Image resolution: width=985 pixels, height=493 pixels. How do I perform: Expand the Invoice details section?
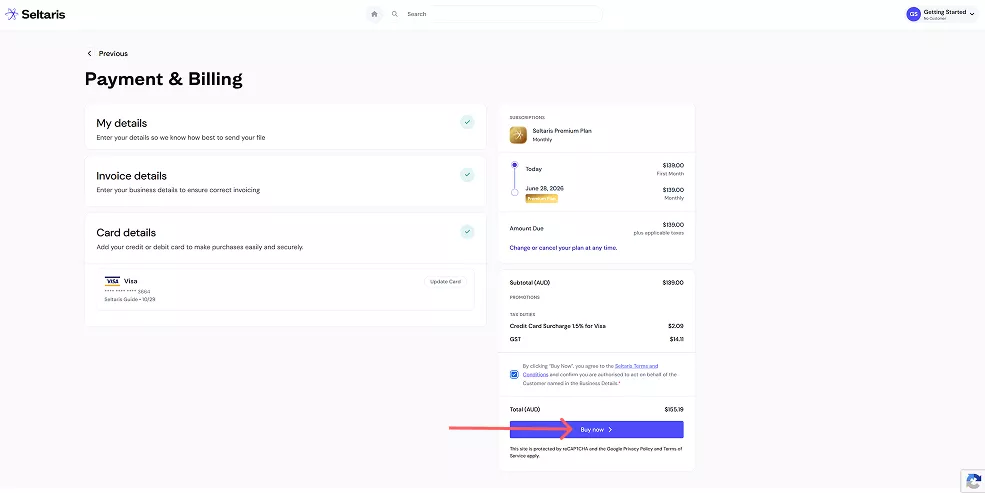(x=285, y=181)
